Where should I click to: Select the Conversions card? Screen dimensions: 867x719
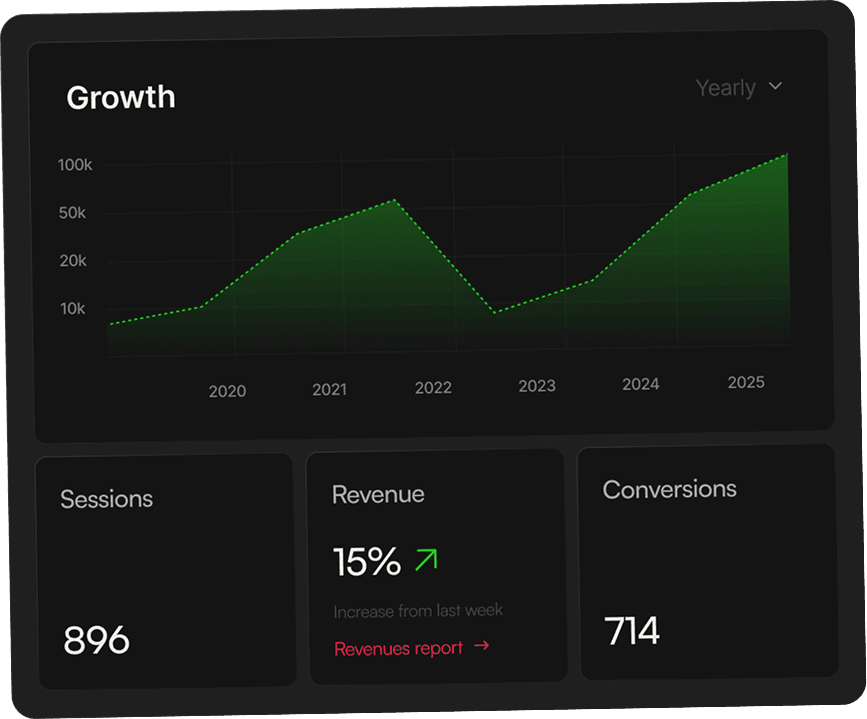click(x=706, y=565)
